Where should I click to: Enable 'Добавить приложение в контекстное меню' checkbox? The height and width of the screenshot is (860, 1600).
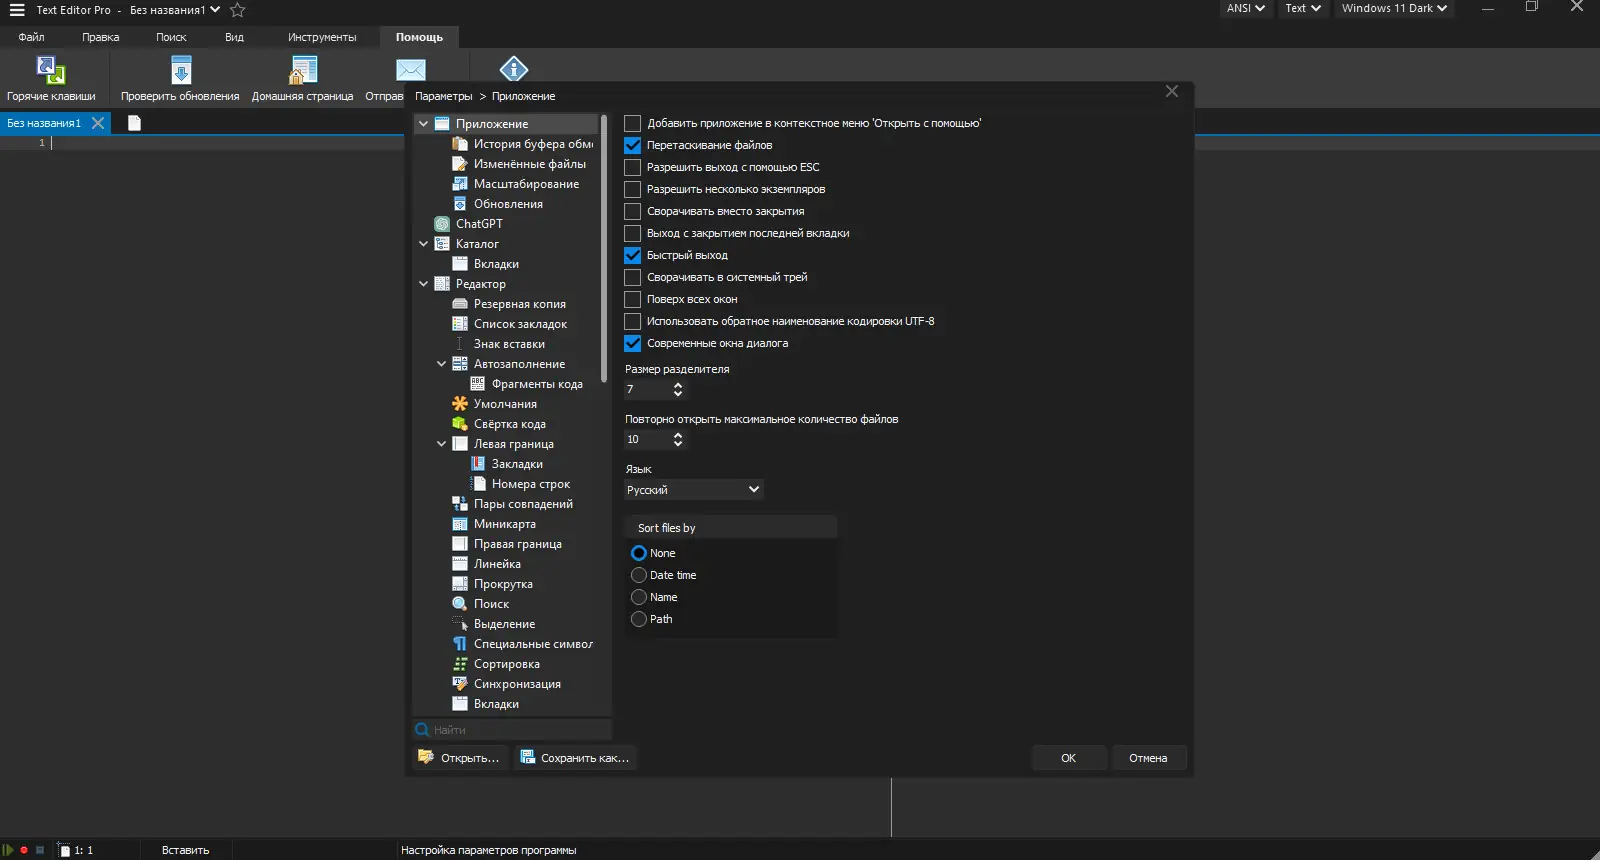tap(633, 123)
